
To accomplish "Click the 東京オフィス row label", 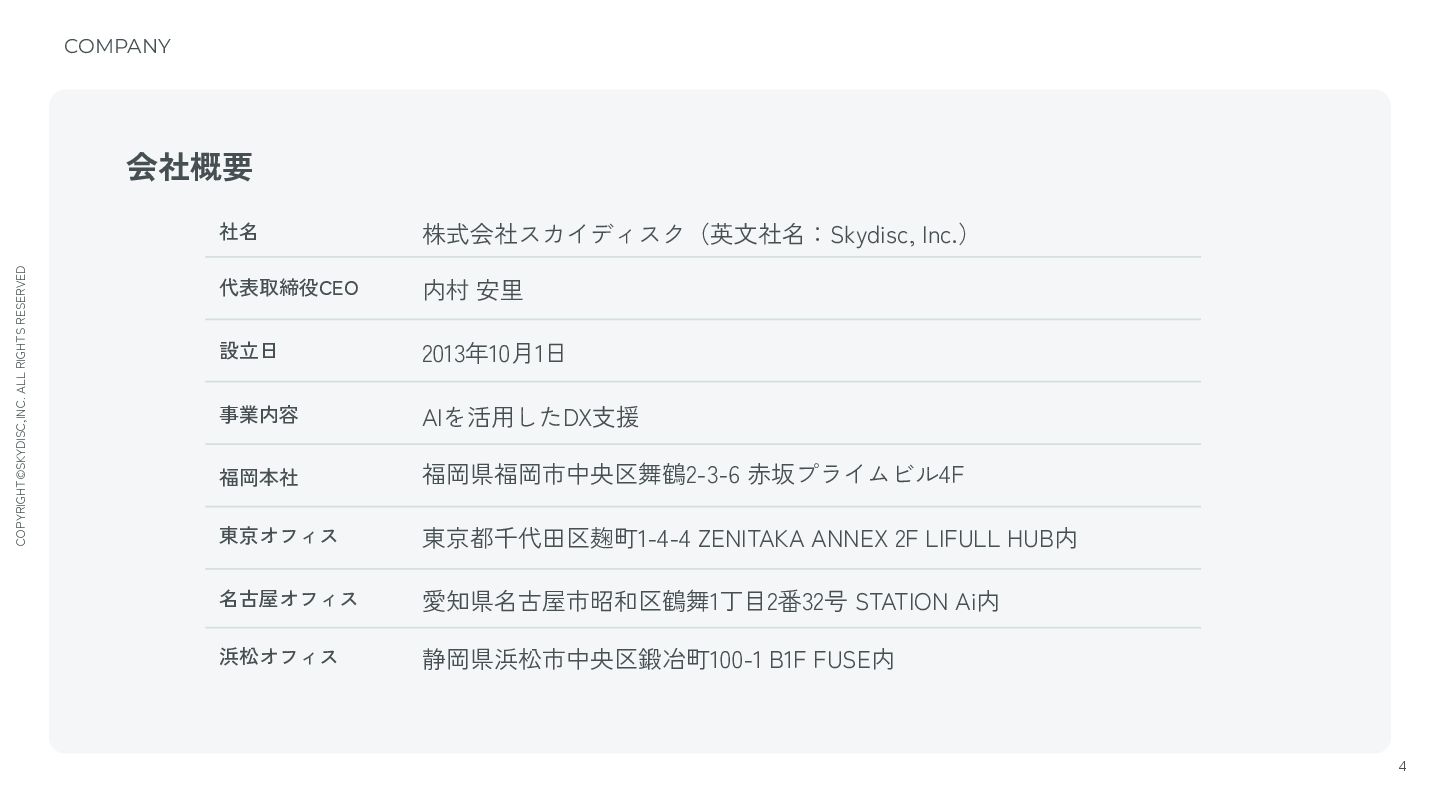I will [279, 536].
